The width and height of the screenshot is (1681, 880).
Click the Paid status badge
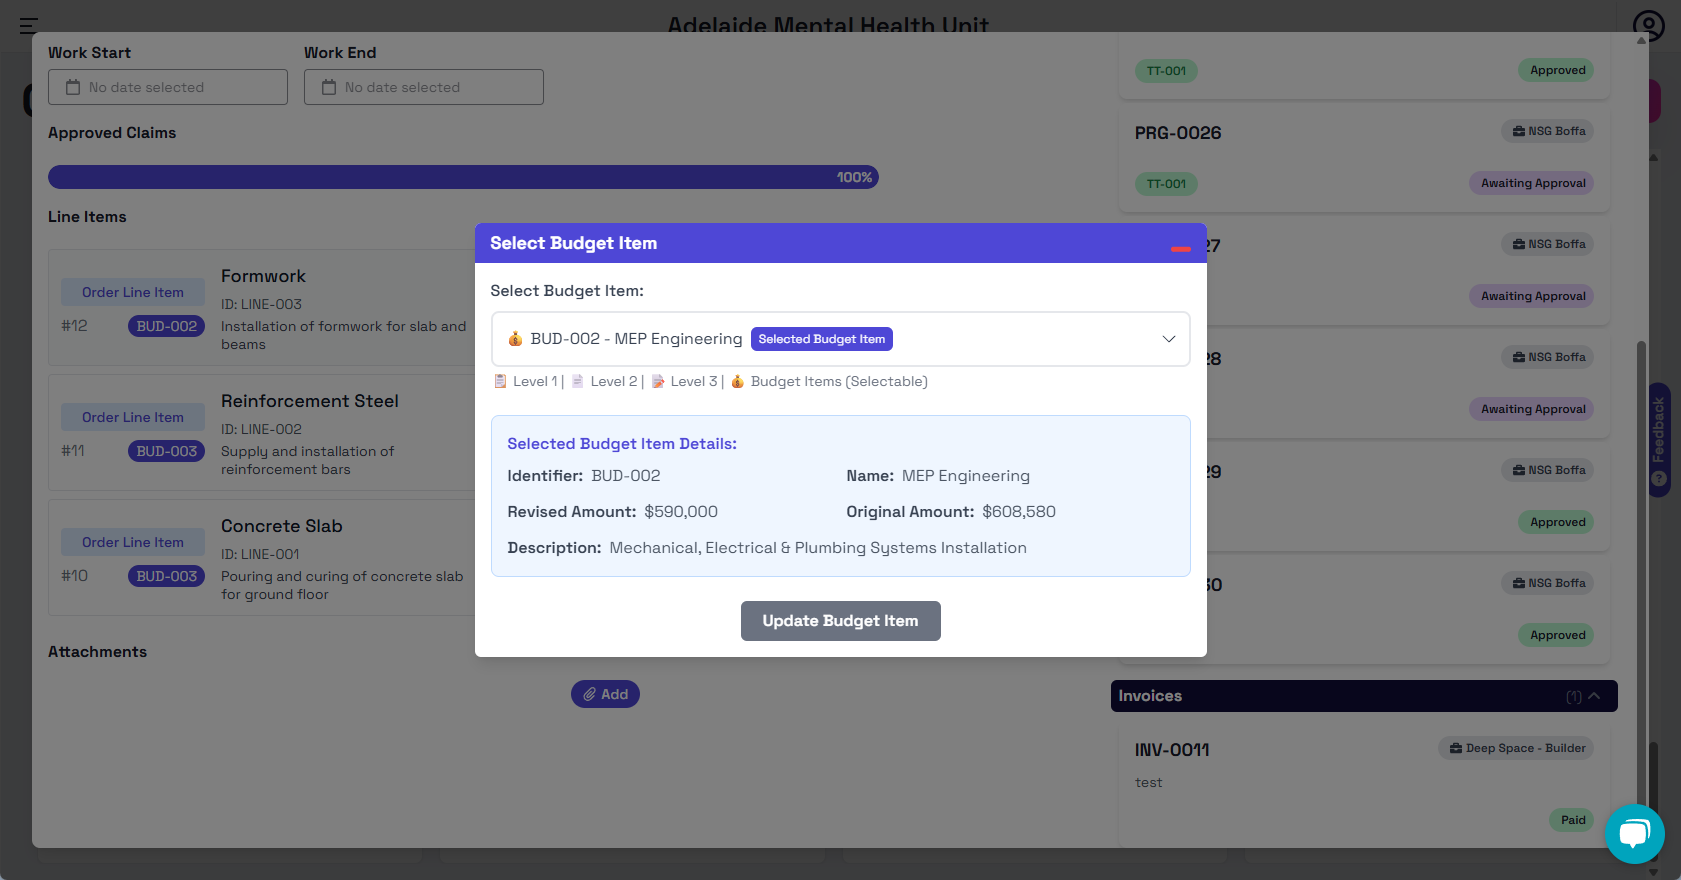tap(1572, 820)
